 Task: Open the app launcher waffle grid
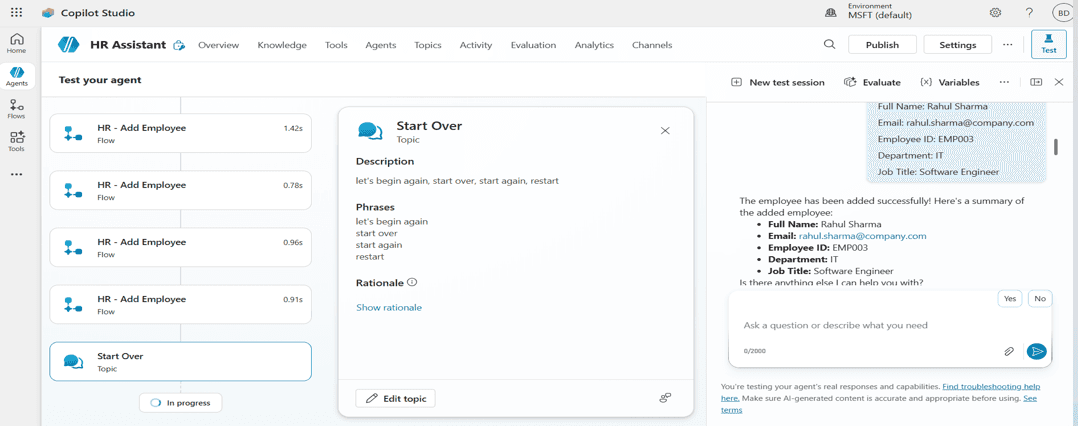(16, 12)
